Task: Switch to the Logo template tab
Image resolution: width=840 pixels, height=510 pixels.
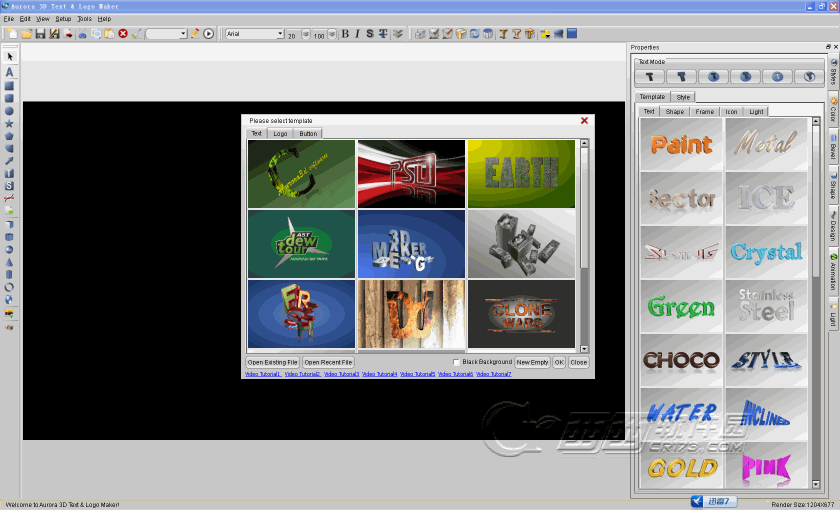Action: pos(281,133)
